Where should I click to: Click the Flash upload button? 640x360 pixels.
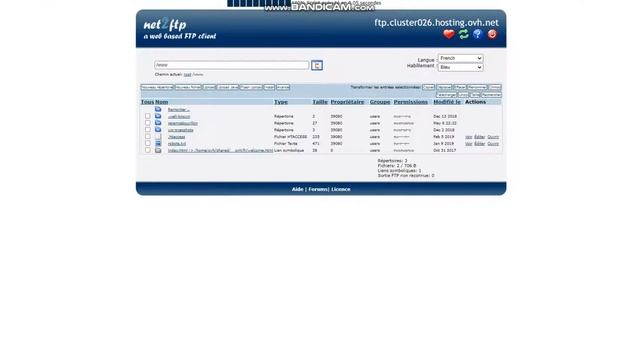(251, 87)
